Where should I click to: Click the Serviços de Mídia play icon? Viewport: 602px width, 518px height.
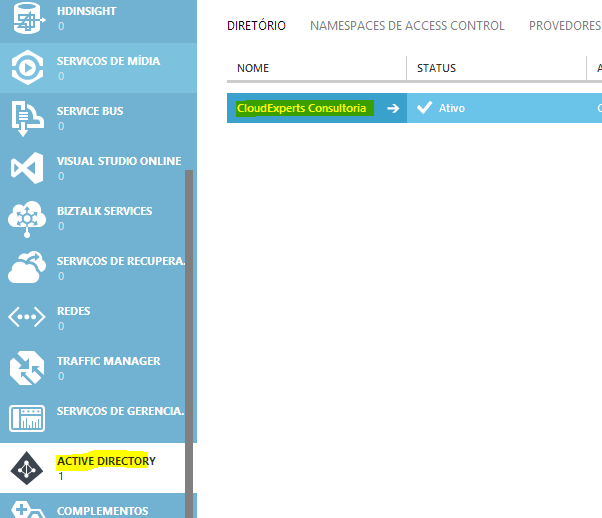coord(27,68)
